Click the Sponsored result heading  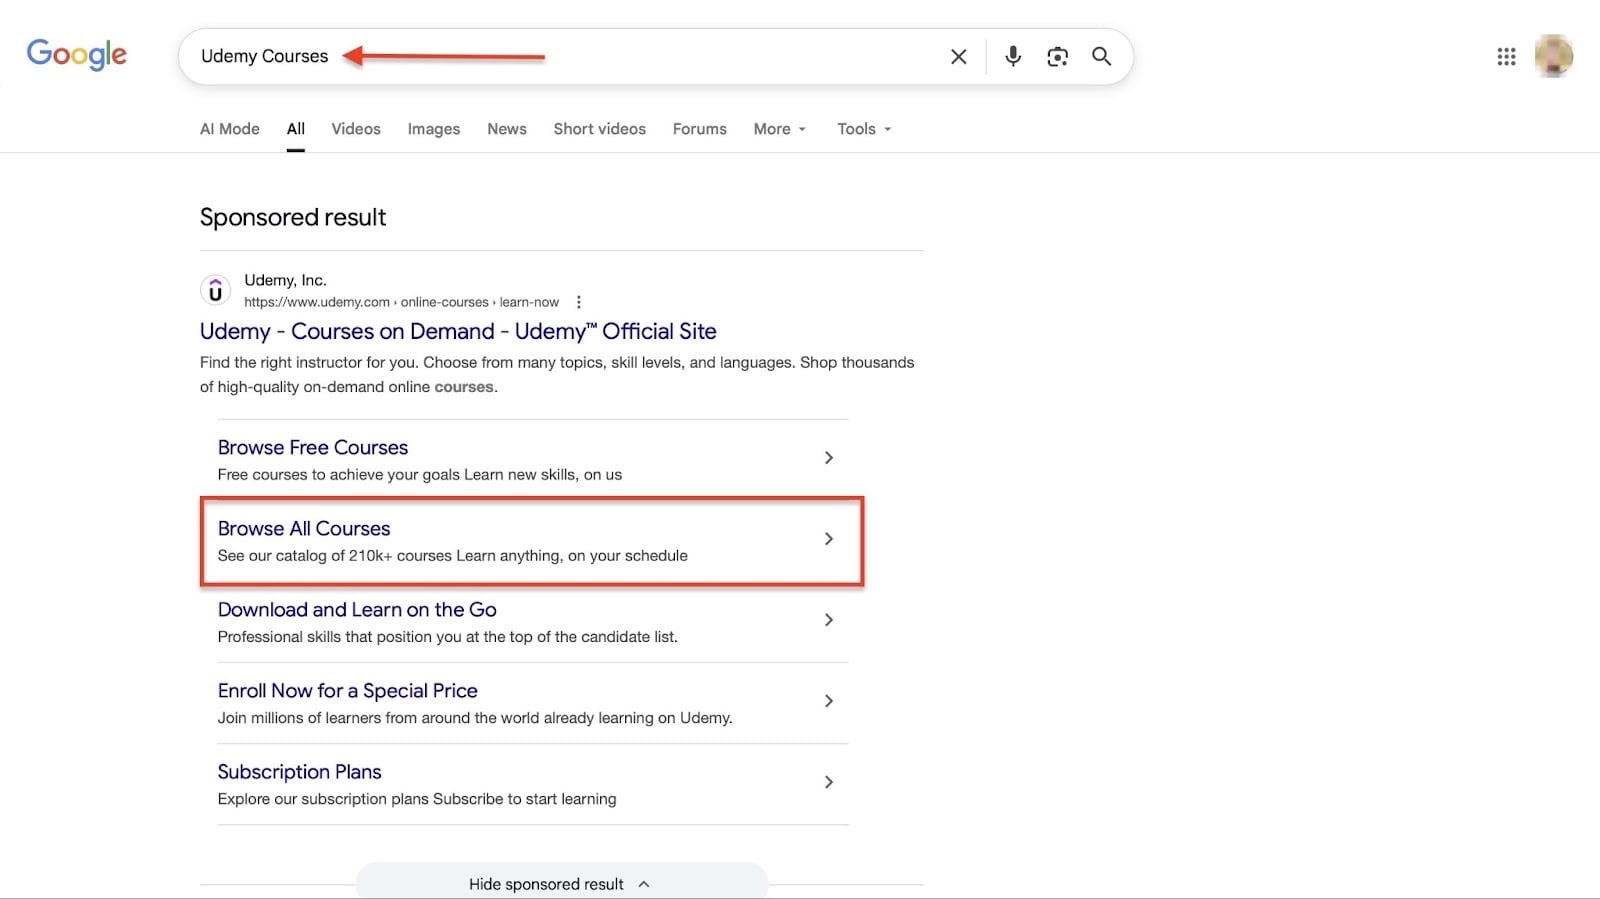[x=293, y=217]
